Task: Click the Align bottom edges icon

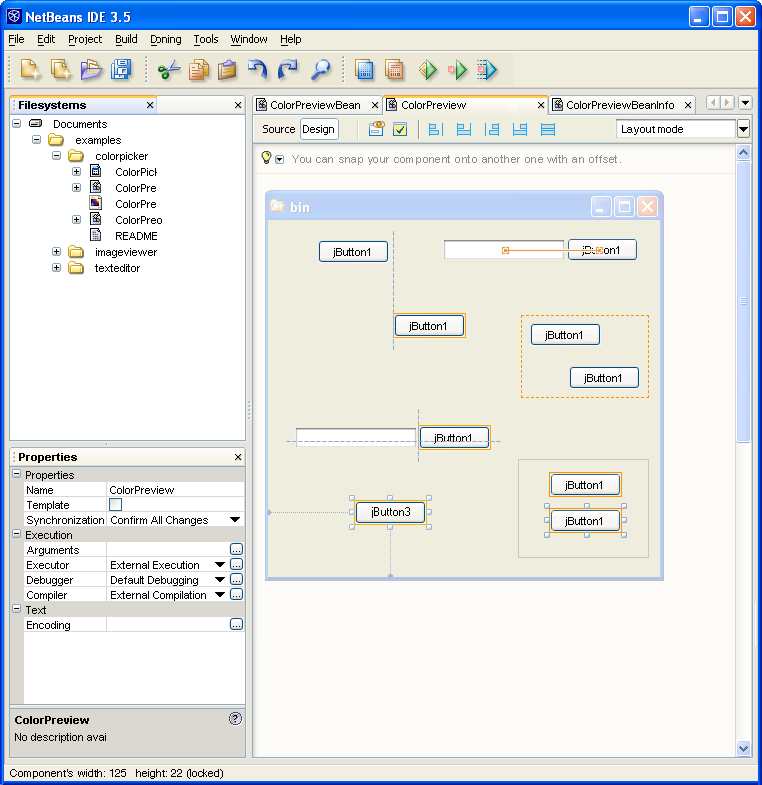Action: click(x=464, y=130)
